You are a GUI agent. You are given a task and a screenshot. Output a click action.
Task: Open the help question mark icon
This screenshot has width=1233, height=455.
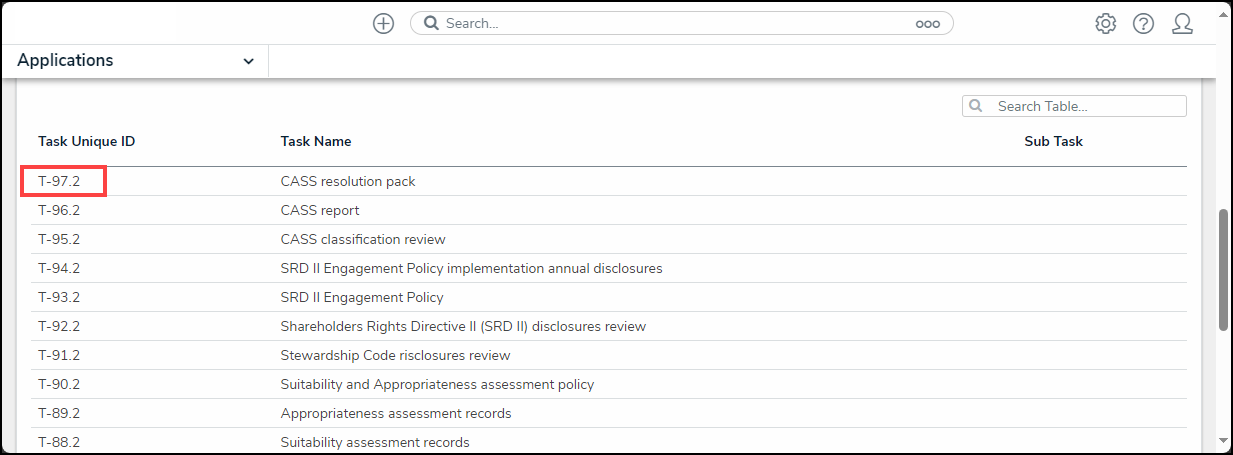(1143, 23)
